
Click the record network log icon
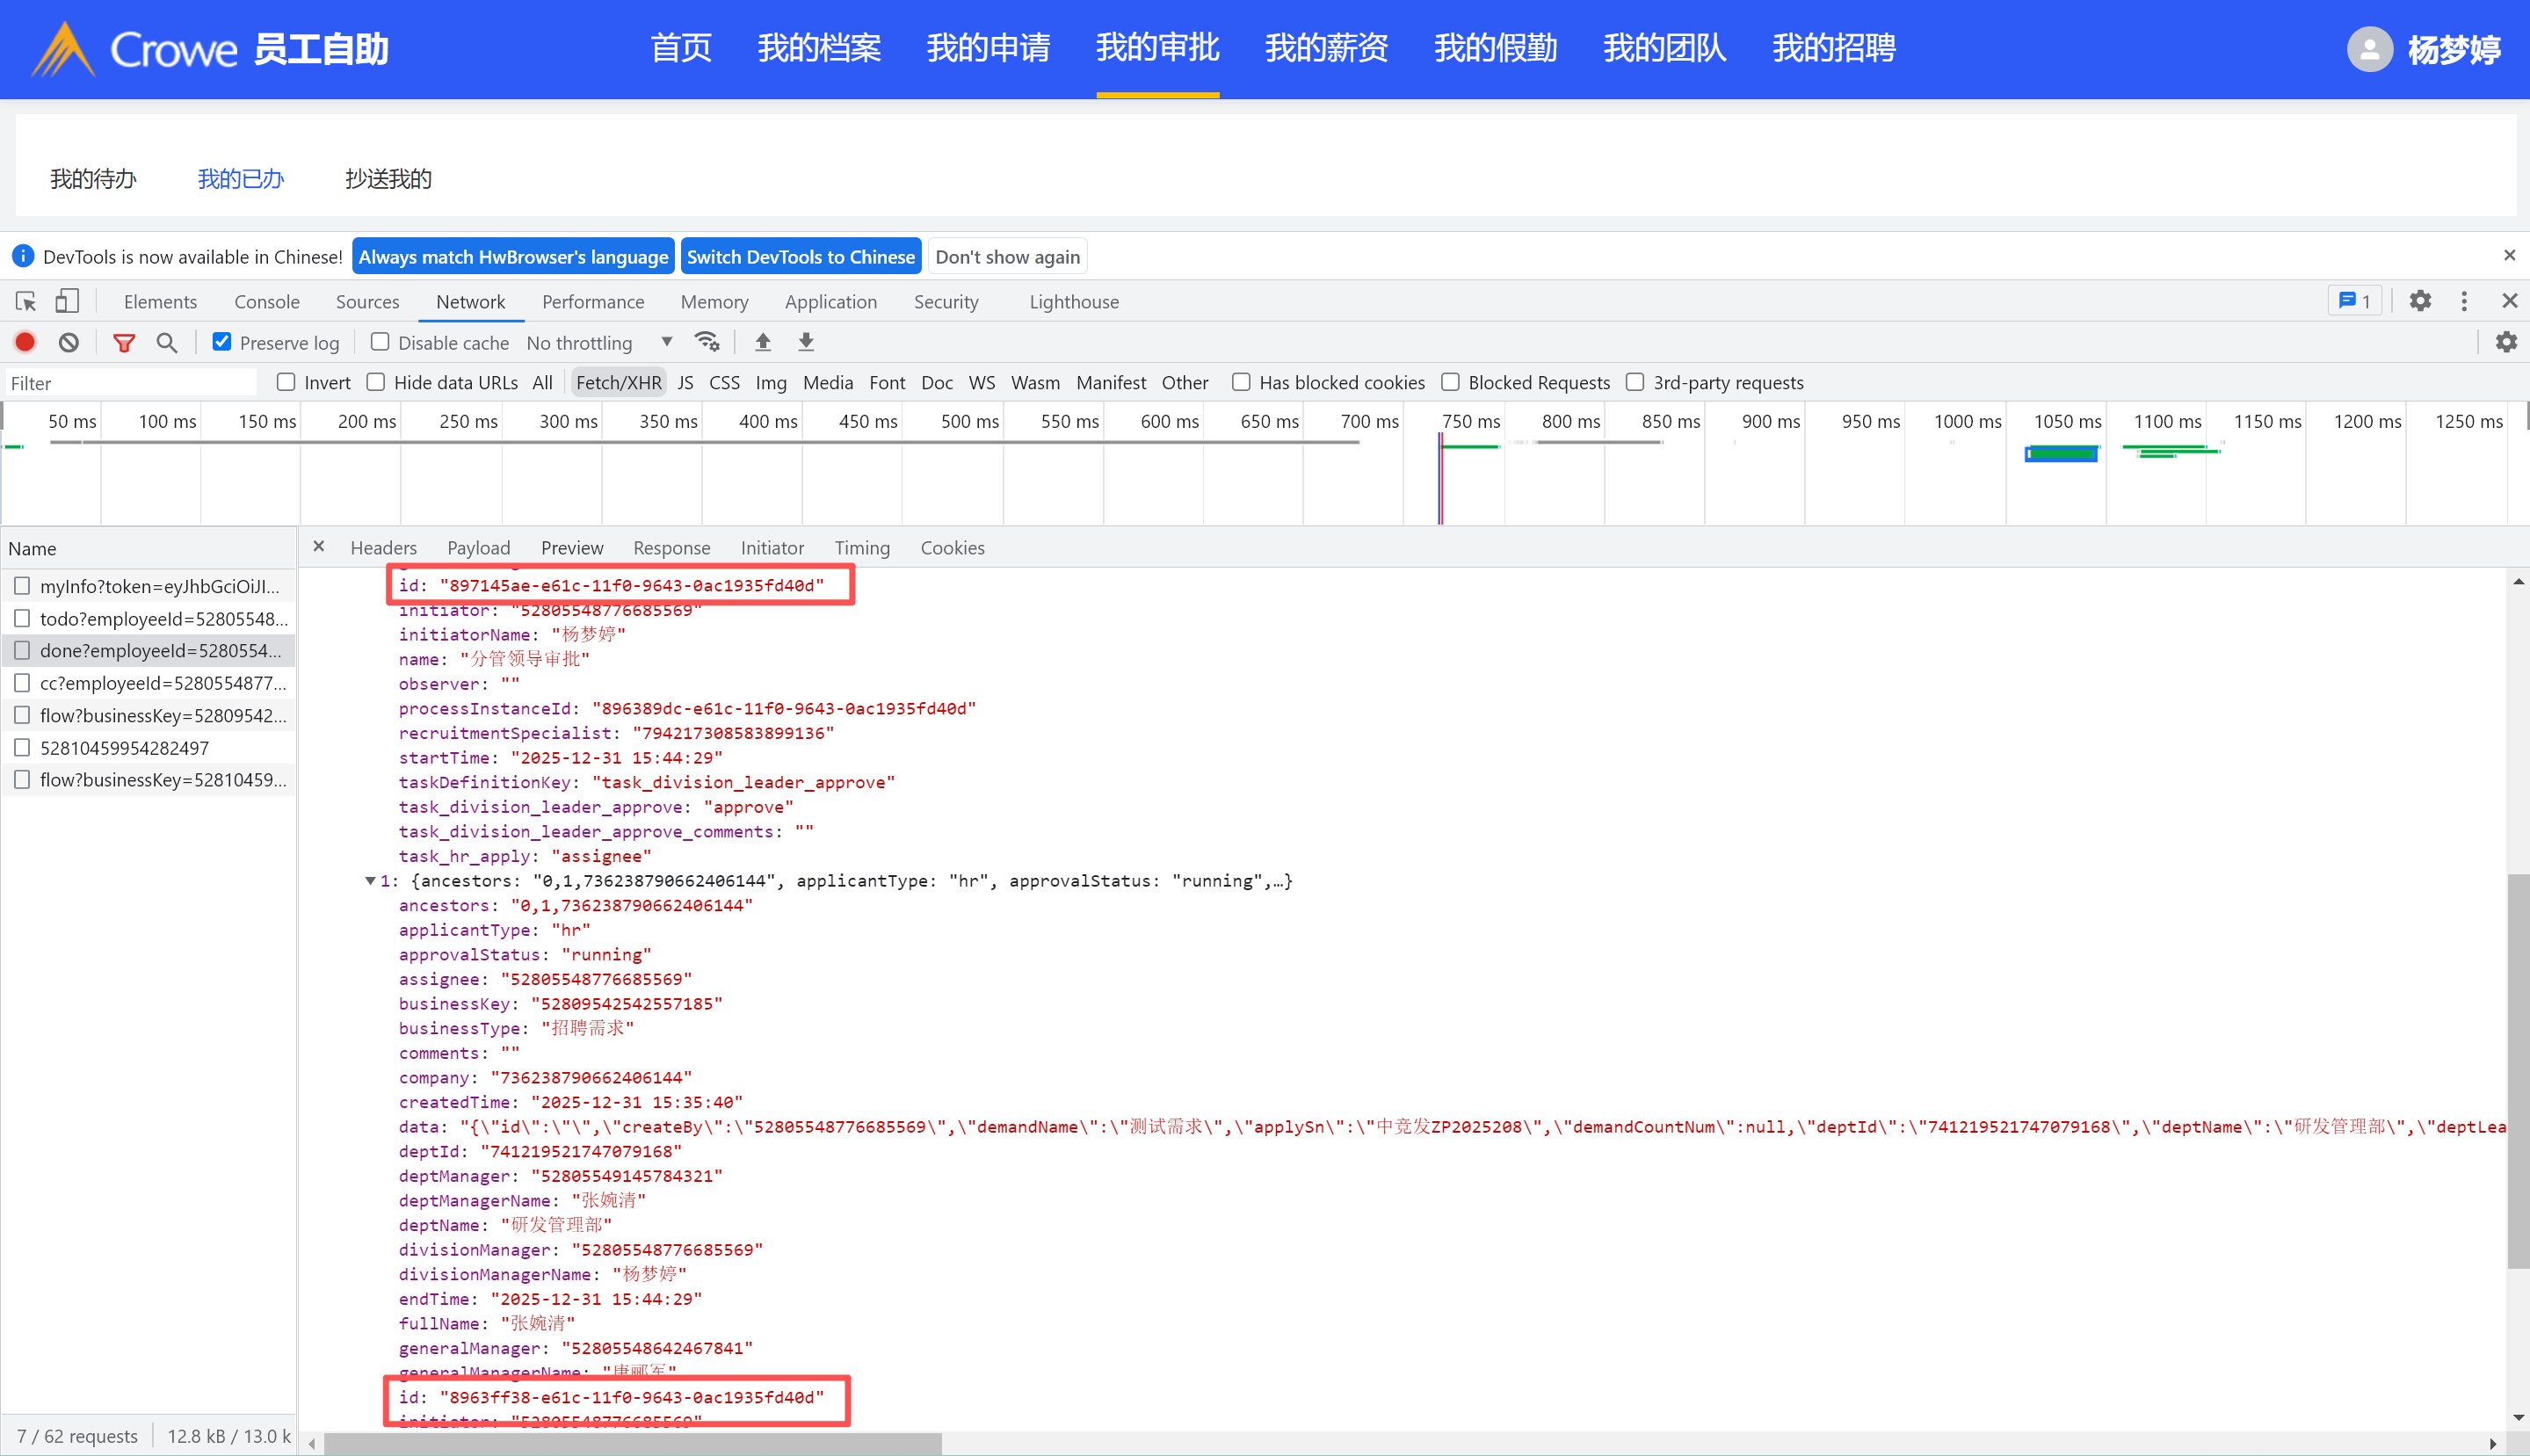25,343
